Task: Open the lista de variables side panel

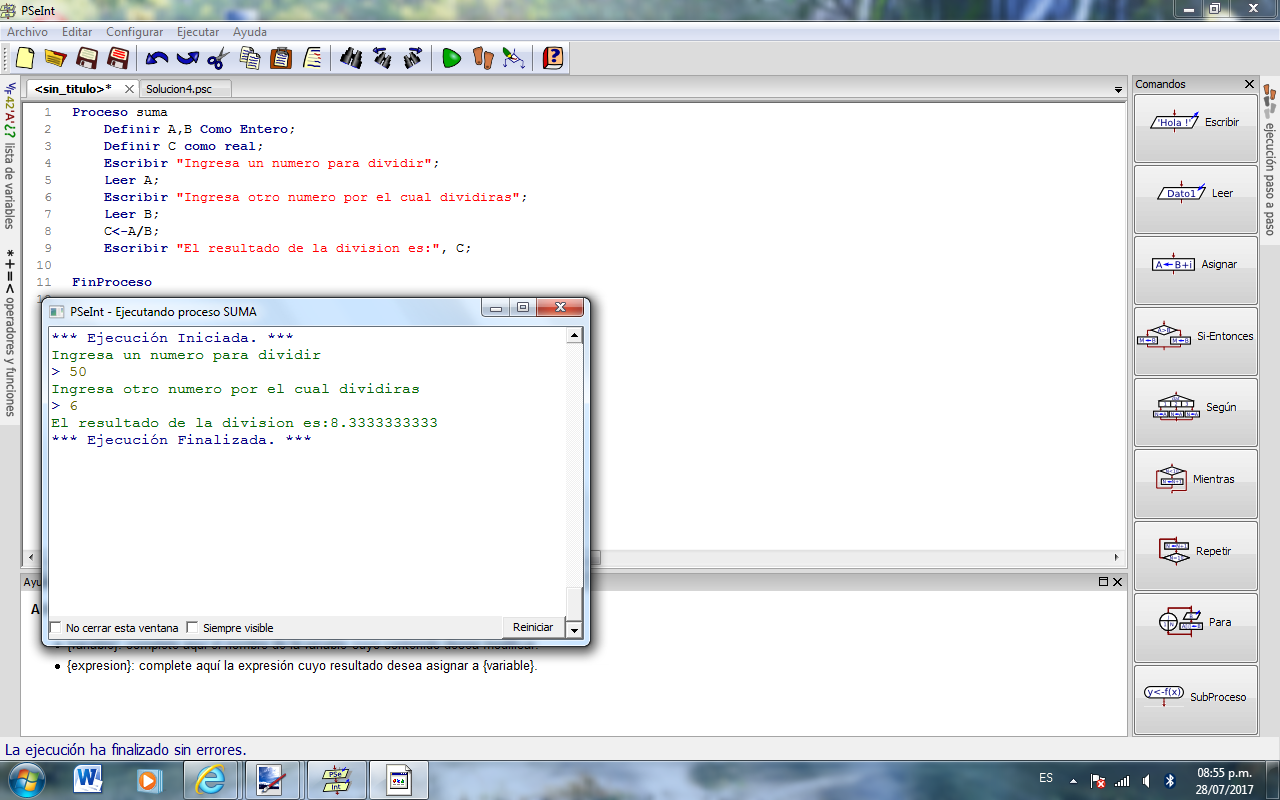Action: tap(9, 156)
